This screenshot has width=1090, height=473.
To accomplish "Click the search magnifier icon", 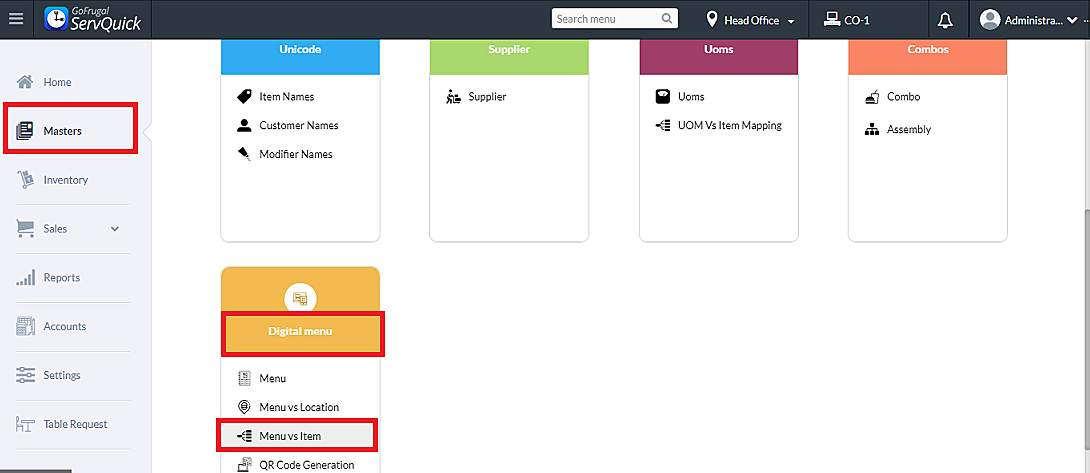I will (x=667, y=19).
